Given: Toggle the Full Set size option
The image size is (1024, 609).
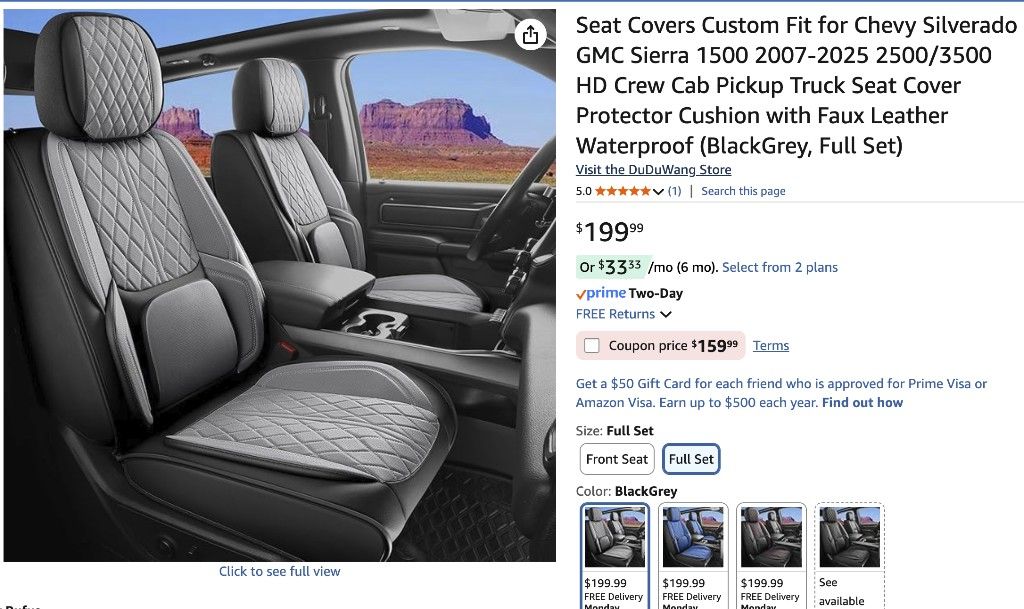Looking at the screenshot, I should pos(691,459).
